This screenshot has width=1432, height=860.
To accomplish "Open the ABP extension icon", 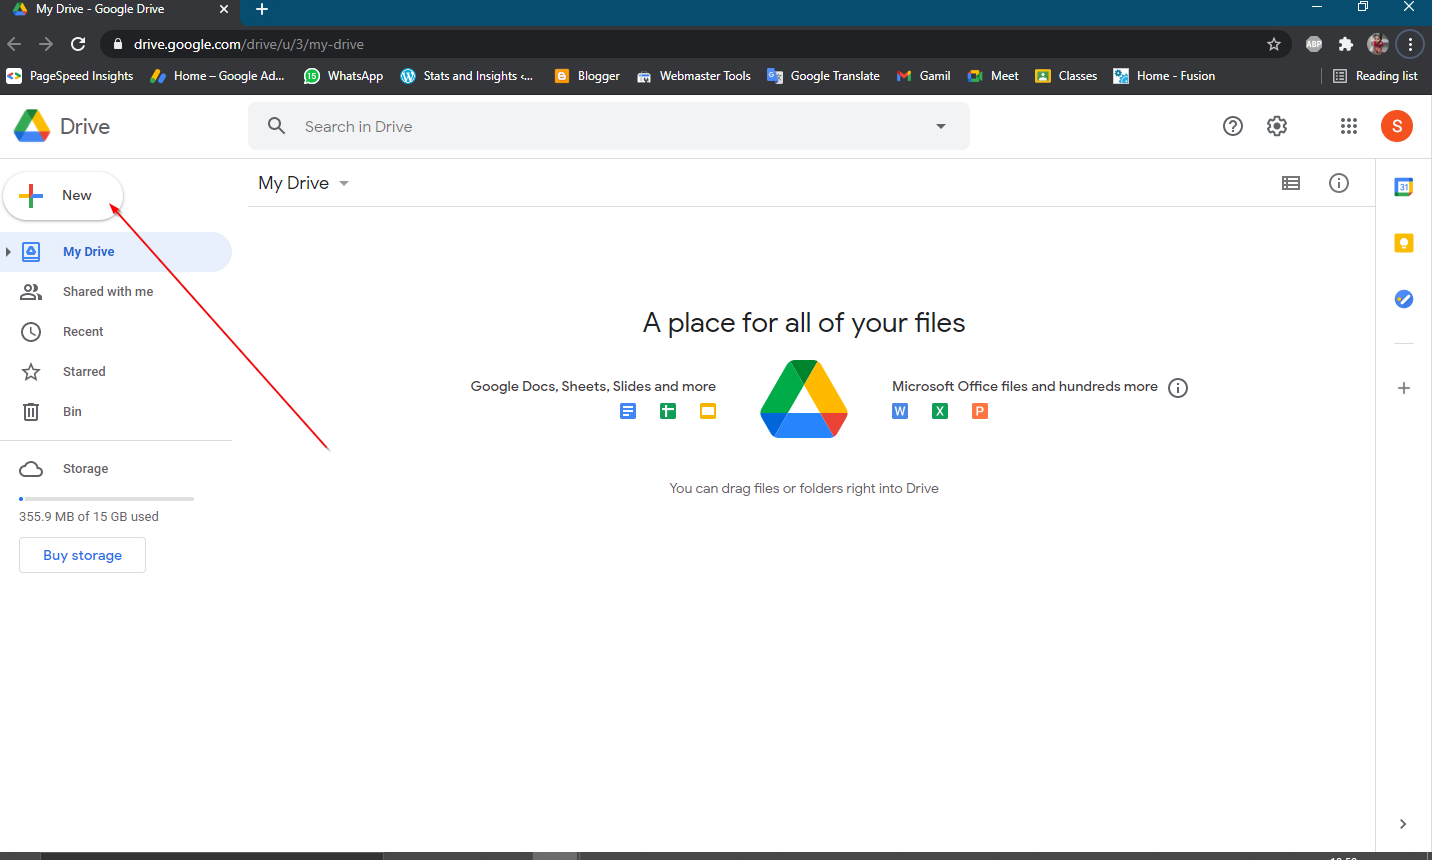I will 1314,44.
